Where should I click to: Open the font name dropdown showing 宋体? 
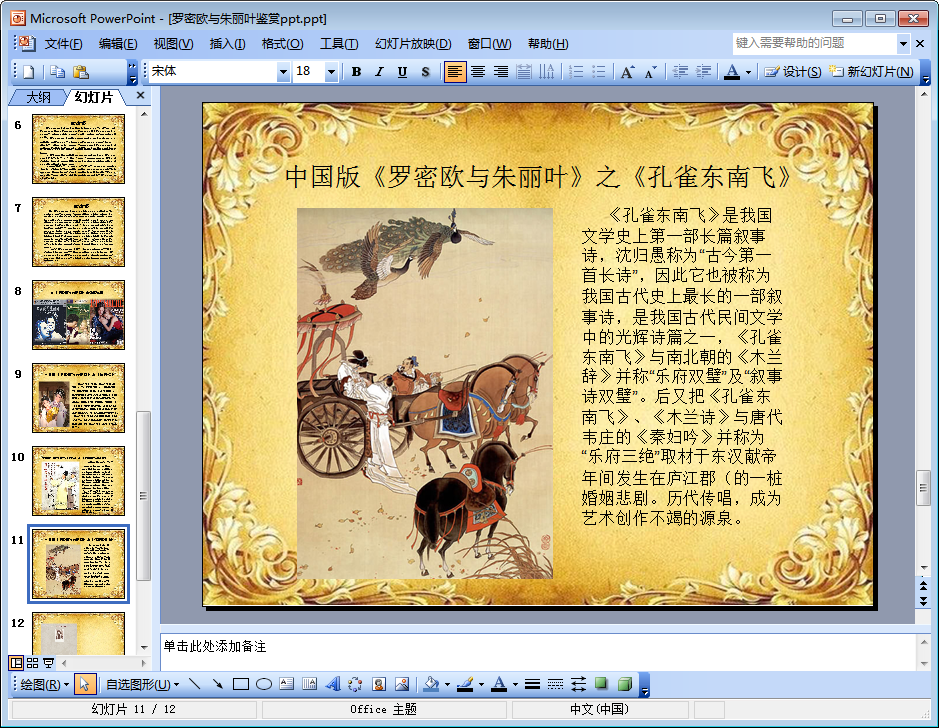(283, 72)
